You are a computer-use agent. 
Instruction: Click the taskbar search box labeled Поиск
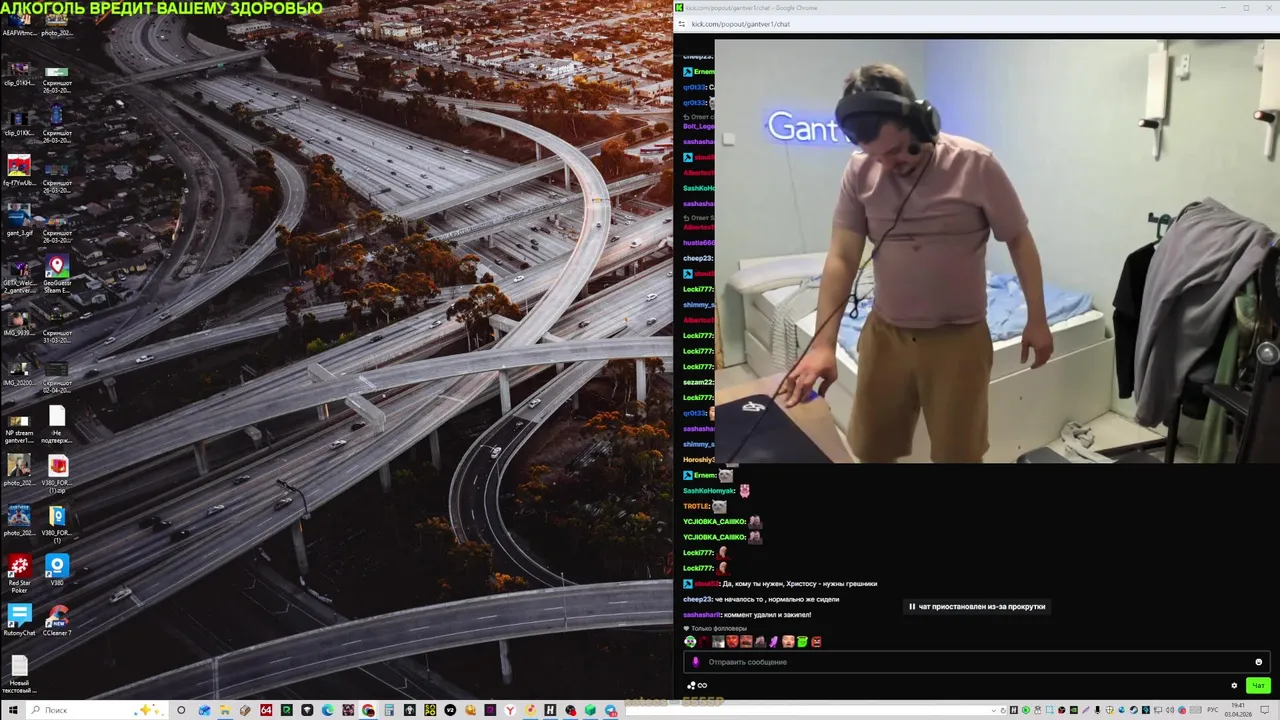click(x=95, y=710)
